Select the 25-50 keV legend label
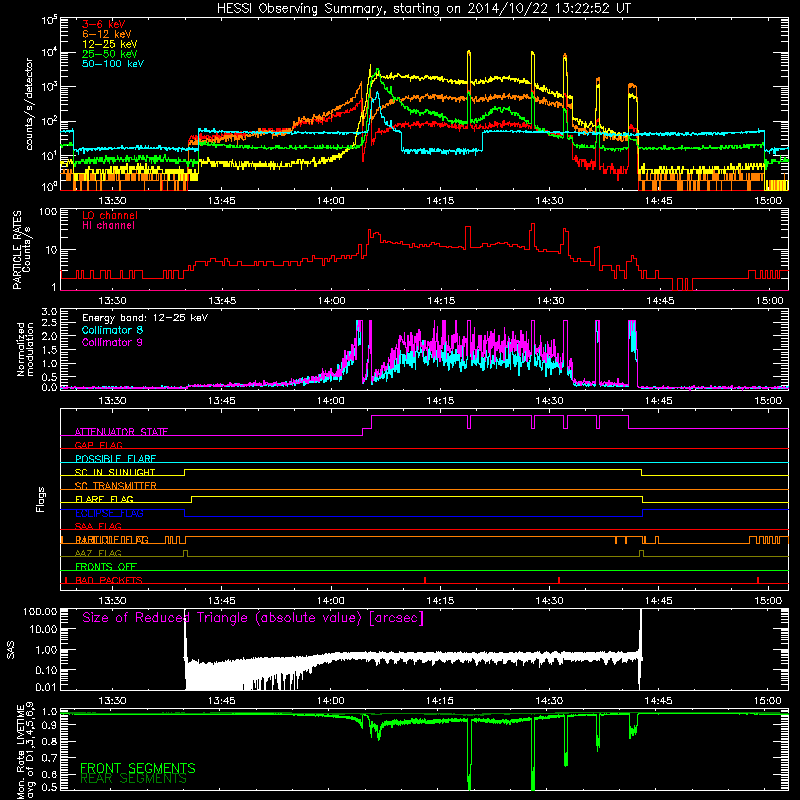The width and height of the screenshot is (800, 800). tap(110, 54)
